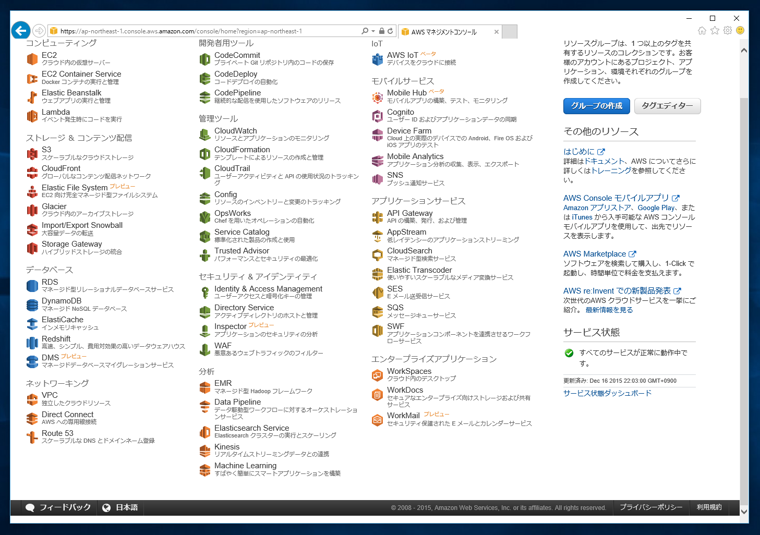Go back with the browser back arrow
Image resolution: width=760 pixels, height=535 pixels.
click(x=21, y=31)
